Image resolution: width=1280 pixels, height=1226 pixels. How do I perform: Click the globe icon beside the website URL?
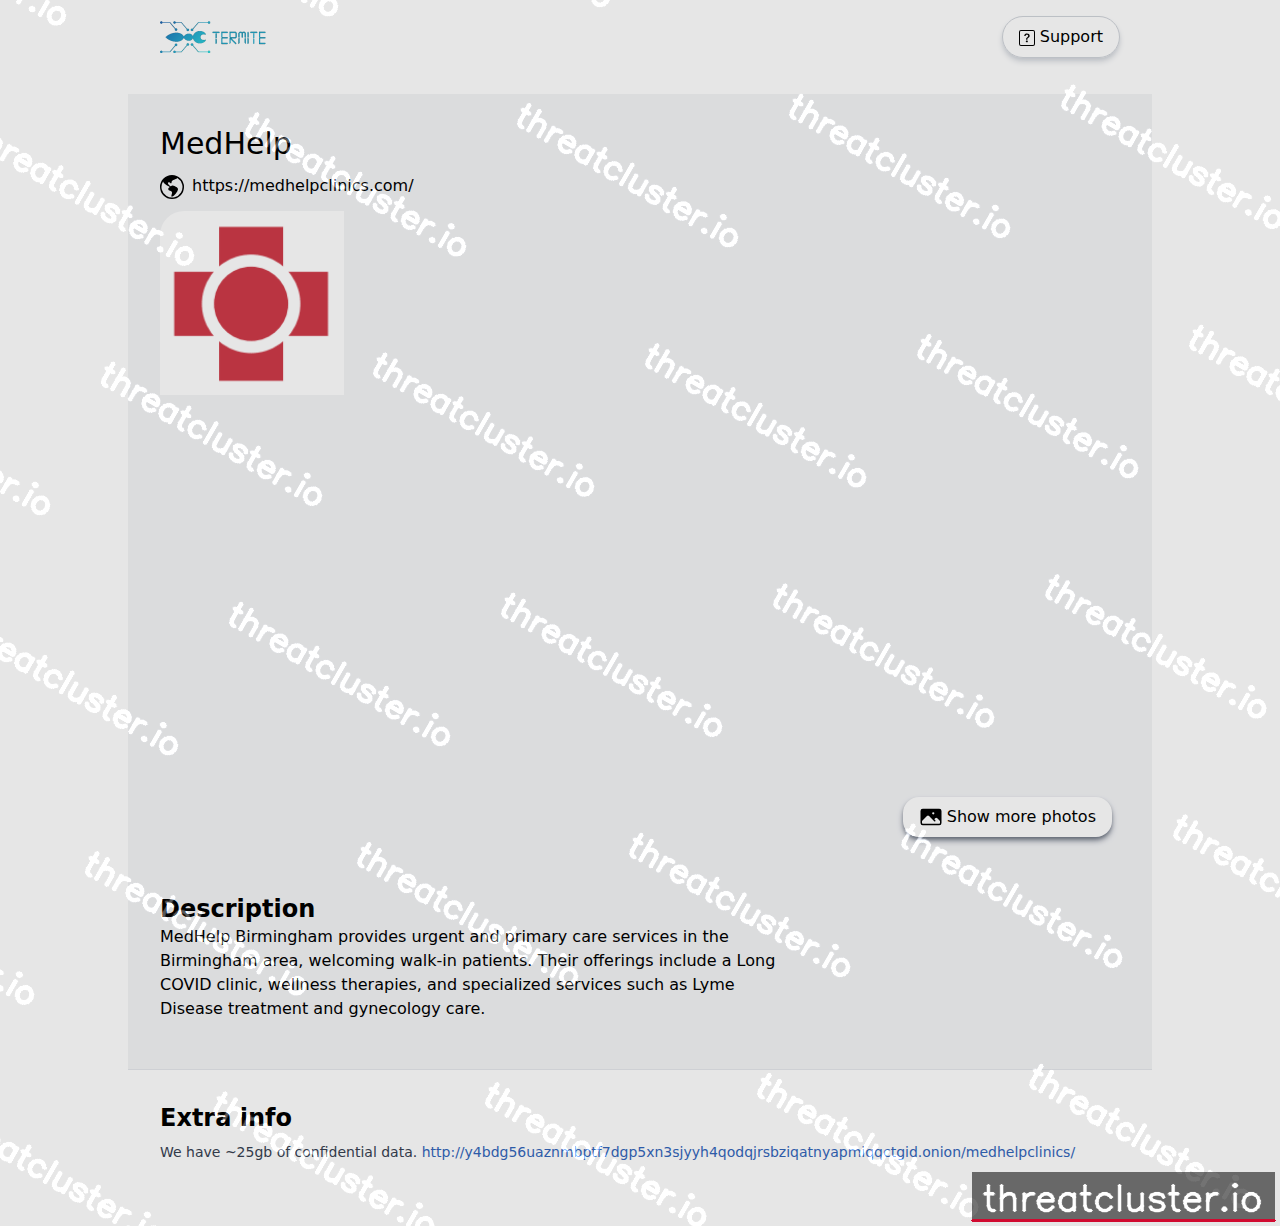point(172,187)
